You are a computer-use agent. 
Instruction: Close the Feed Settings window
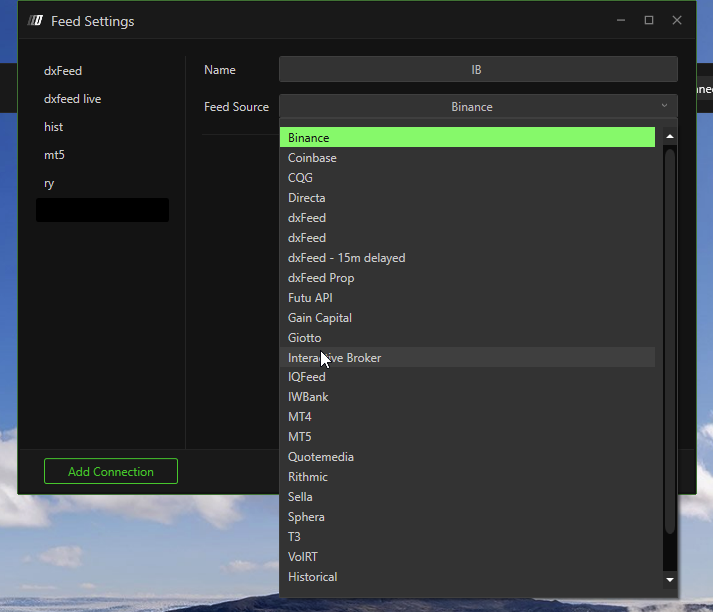677,20
